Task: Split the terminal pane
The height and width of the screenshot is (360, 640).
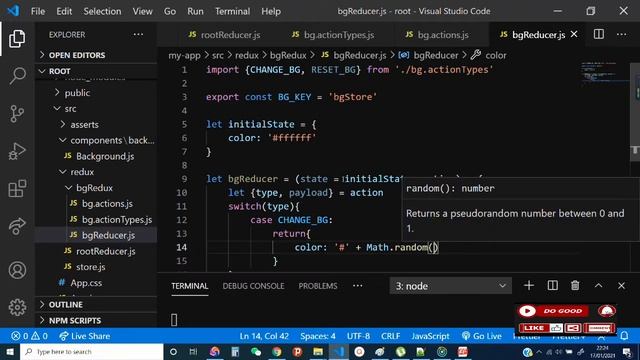Action: coord(552,286)
